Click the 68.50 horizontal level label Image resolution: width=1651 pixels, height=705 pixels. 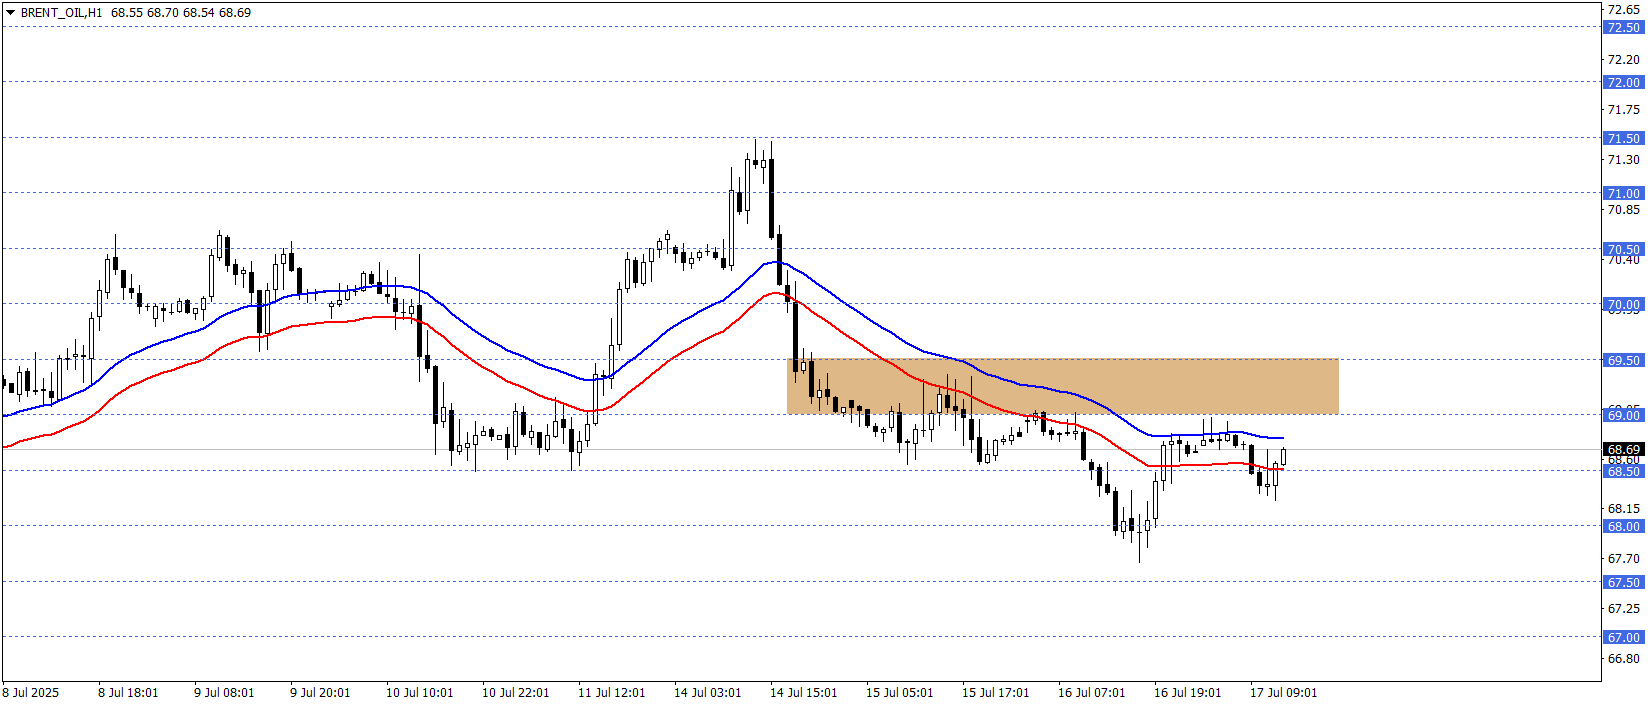click(1623, 472)
